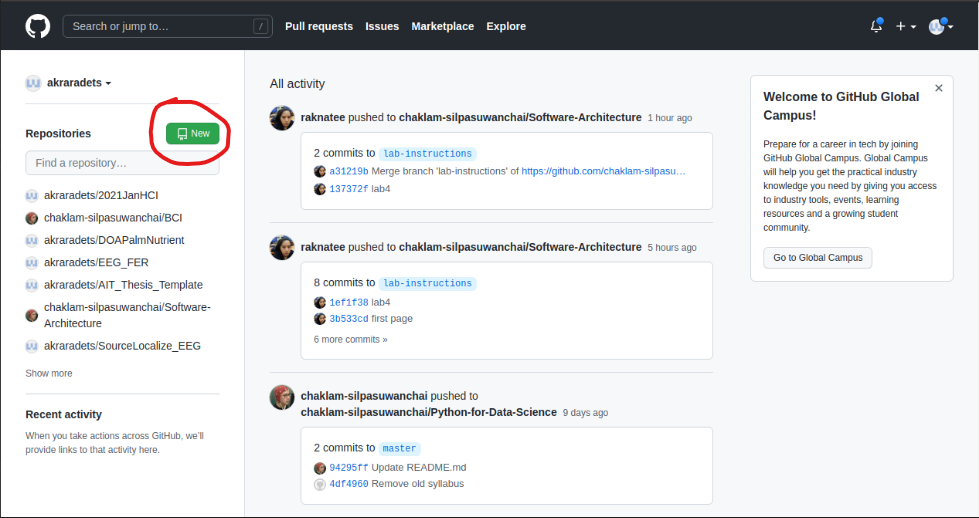Go to Pull requests in the header
This screenshot has width=979, height=518.
click(318, 26)
